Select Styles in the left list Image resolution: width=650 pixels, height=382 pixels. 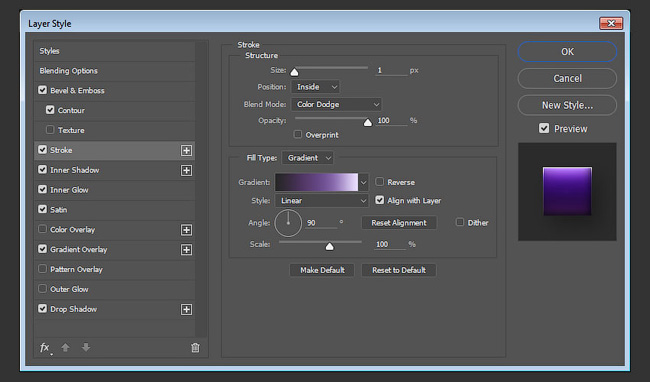(114, 51)
